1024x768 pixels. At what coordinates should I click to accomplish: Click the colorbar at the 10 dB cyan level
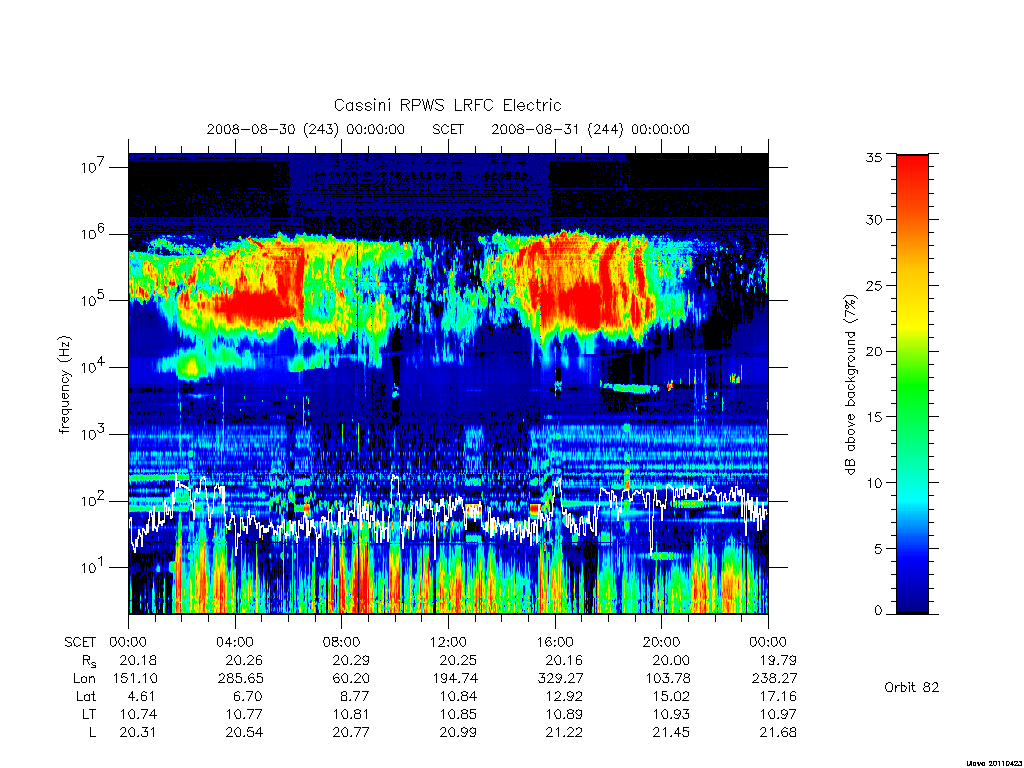coord(912,483)
